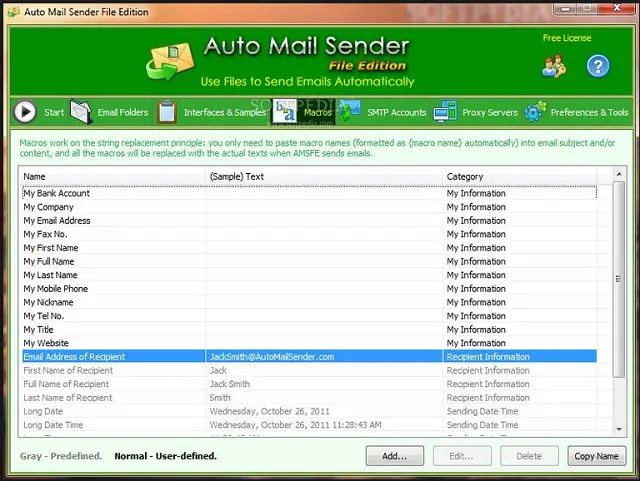Click the Free License link
640x481 pixels.
567,38
